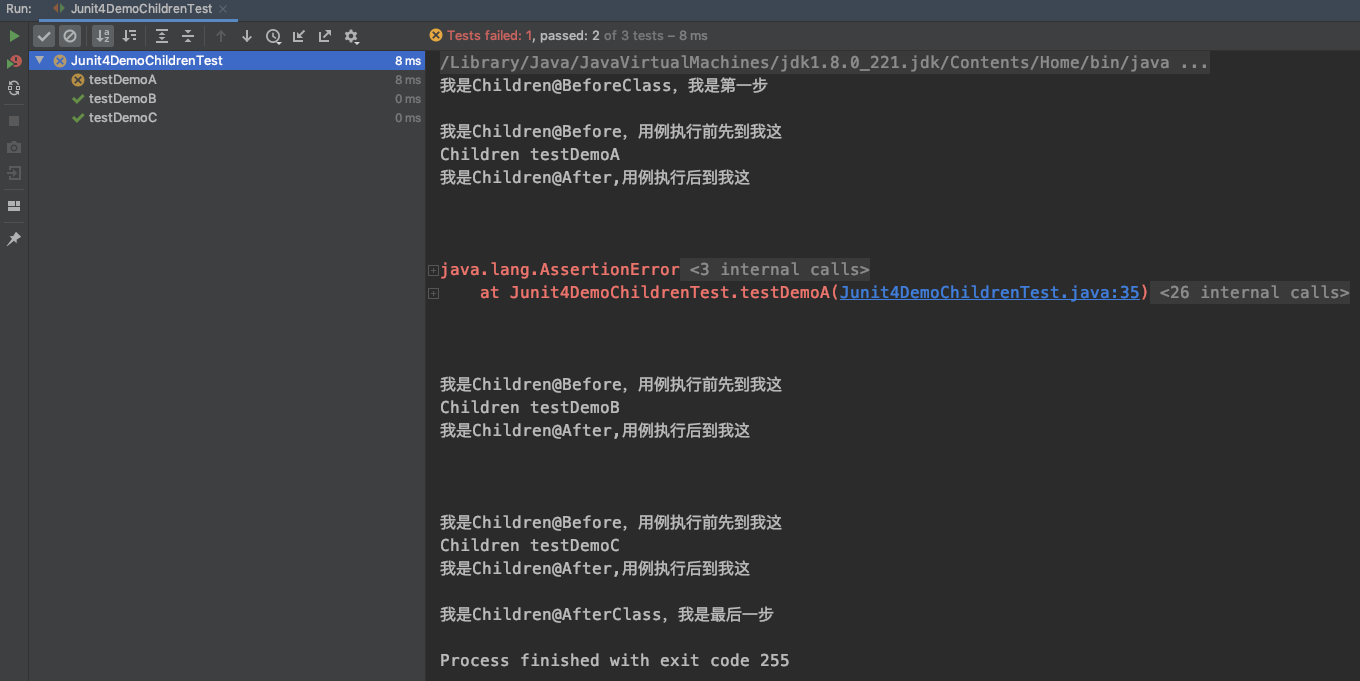This screenshot has width=1360, height=681.
Task: Click the 0 ms duration of testDemoB
Action: click(x=408, y=99)
